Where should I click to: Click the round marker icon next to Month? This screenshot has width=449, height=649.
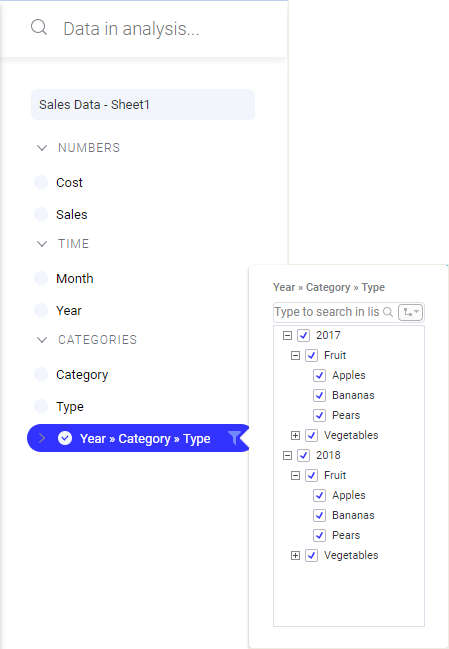(41, 278)
